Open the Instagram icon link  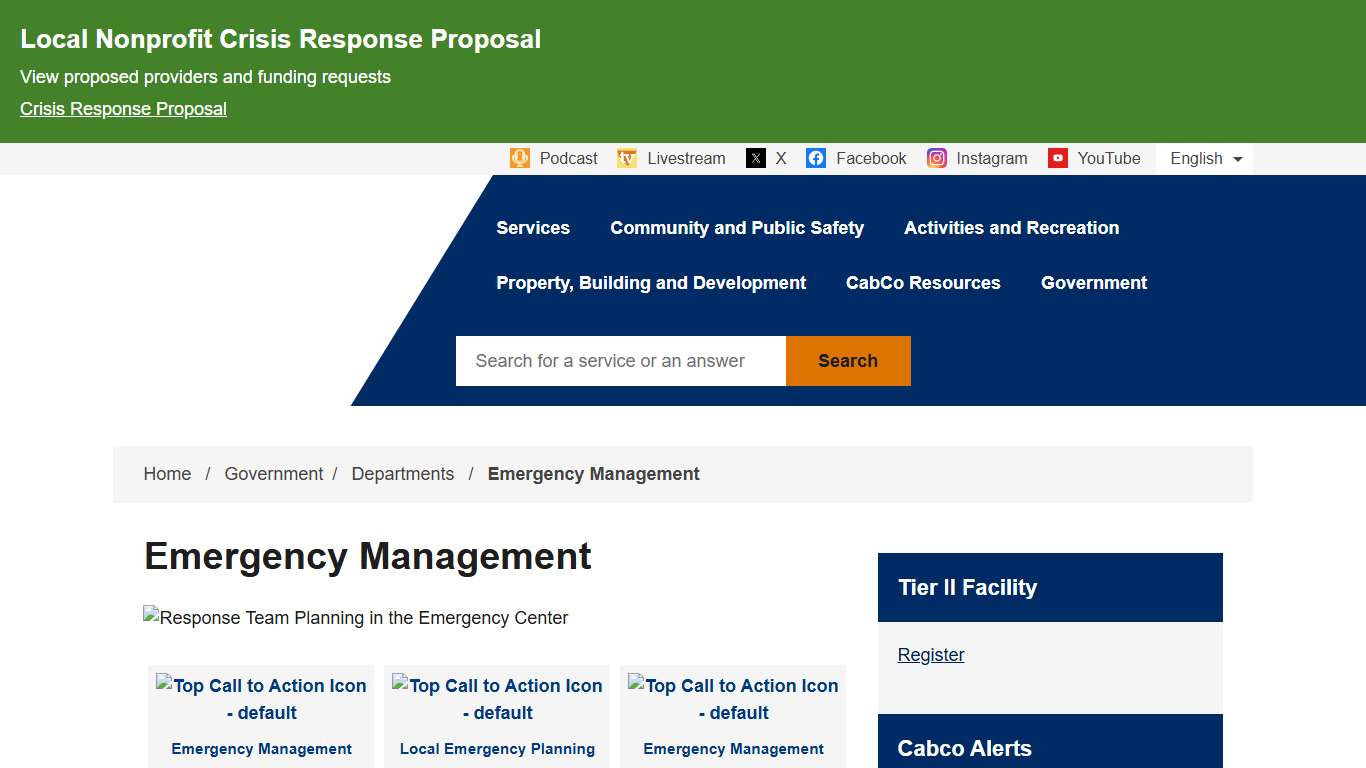pos(936,158)
